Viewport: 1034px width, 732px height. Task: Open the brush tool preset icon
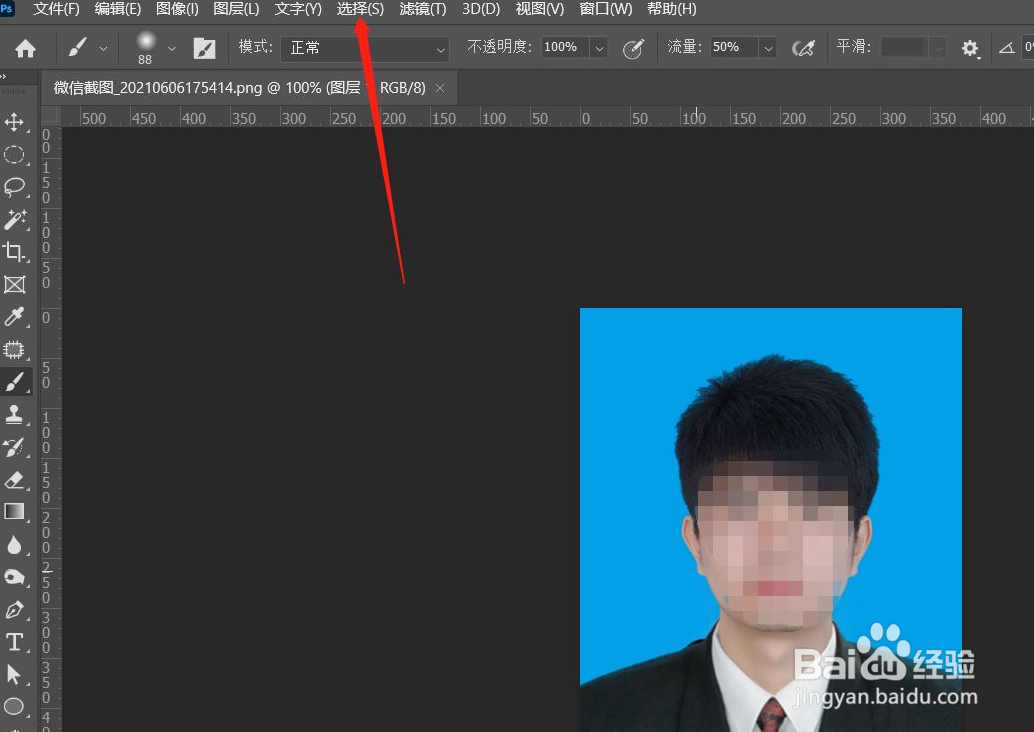pos(77,47)
